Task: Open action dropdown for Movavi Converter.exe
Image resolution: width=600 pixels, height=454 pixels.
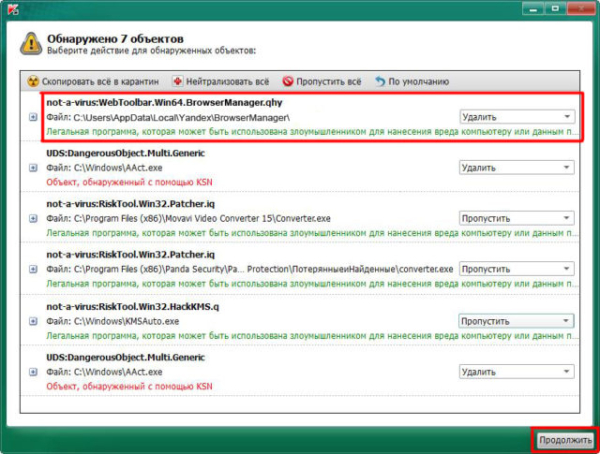Action: 517,218
